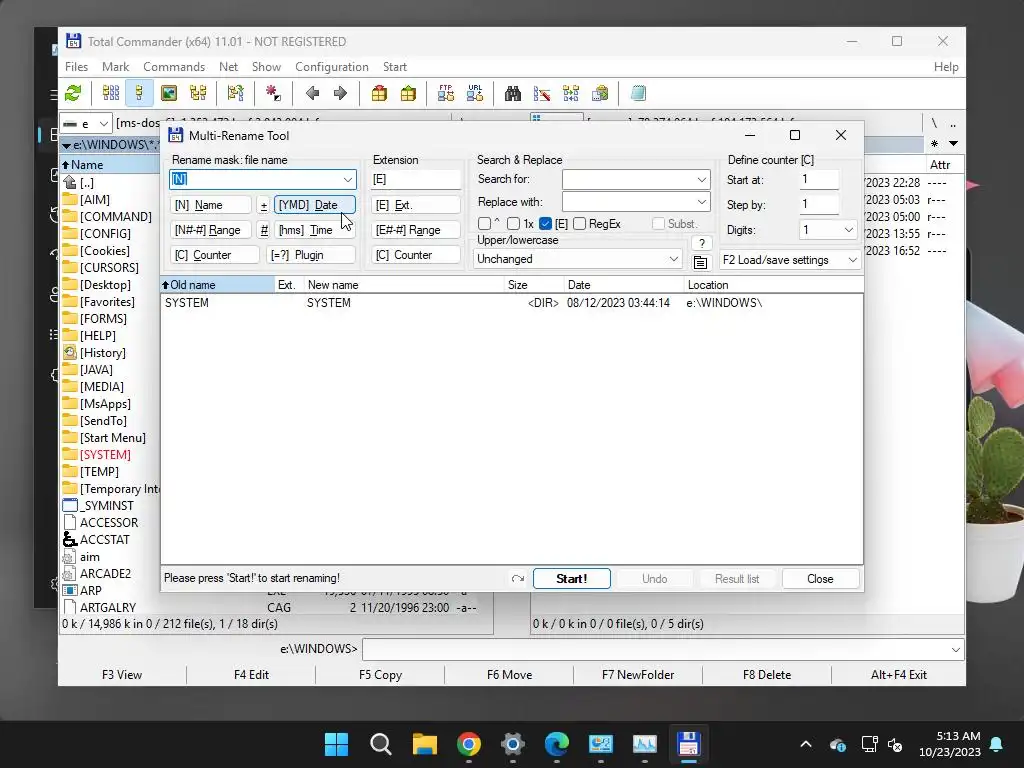This screenshot has height=768, width=1024.
Task: Open the Configuration menu
Action: click(332, 67)
